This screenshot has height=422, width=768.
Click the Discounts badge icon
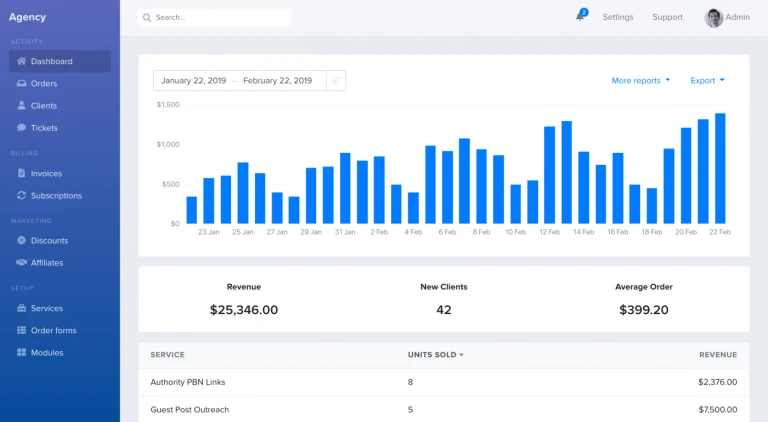(x=21, y=240)
